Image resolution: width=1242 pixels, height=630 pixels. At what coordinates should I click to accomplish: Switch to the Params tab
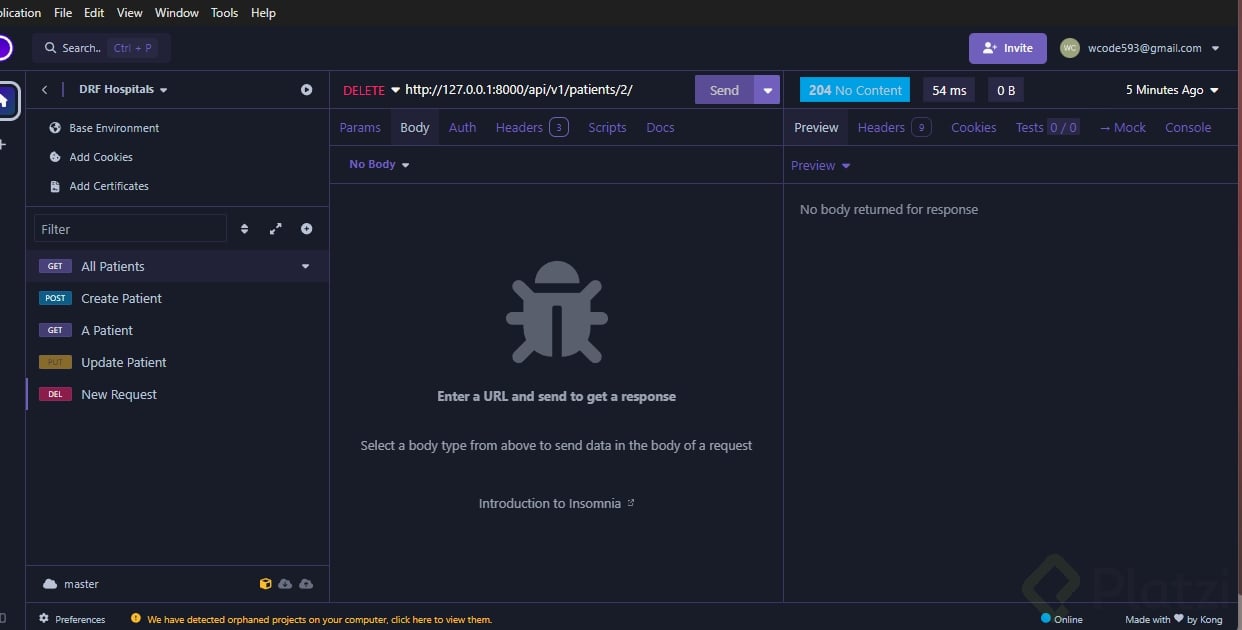(360, 127)
